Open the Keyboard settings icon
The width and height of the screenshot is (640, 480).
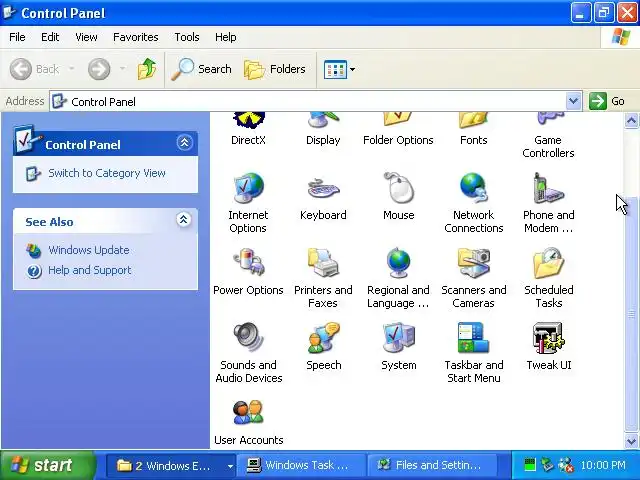tap(323, 196)
